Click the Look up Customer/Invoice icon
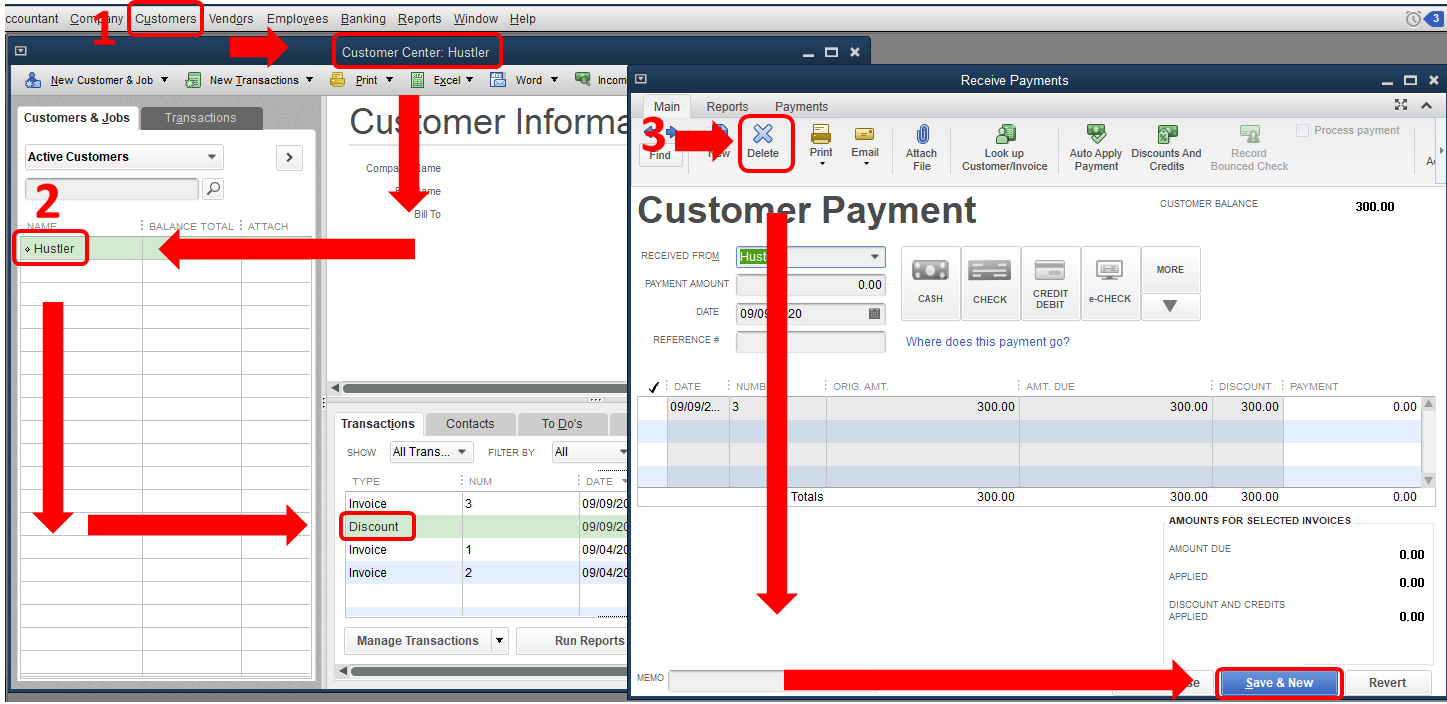The height and width of the screenshot is (704, 1447). 1003,146
